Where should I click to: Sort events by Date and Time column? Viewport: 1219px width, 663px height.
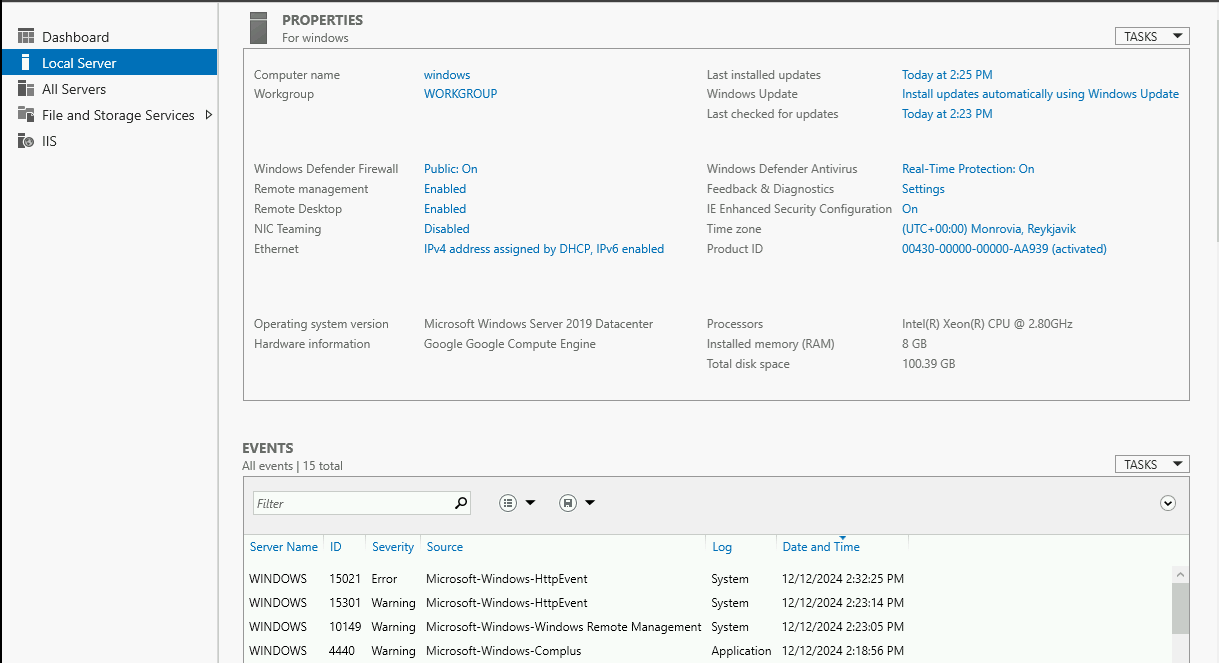click(821, 547)
